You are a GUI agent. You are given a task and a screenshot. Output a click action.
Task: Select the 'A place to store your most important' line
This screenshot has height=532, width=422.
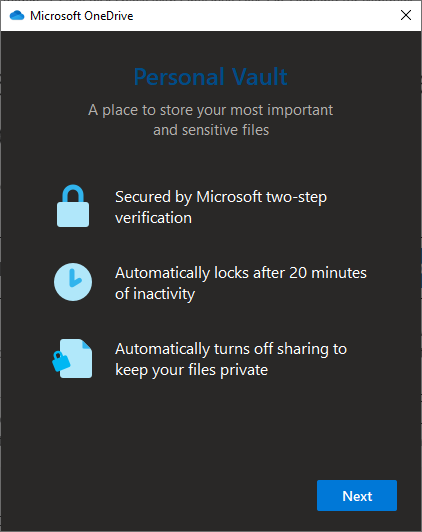tap(211, 110)
